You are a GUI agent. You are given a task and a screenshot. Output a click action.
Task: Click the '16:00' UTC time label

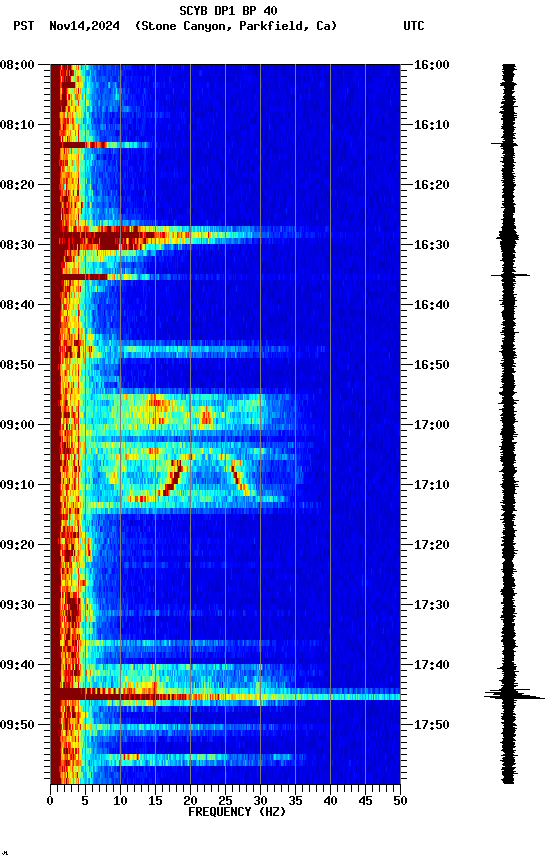pos(432,65)
